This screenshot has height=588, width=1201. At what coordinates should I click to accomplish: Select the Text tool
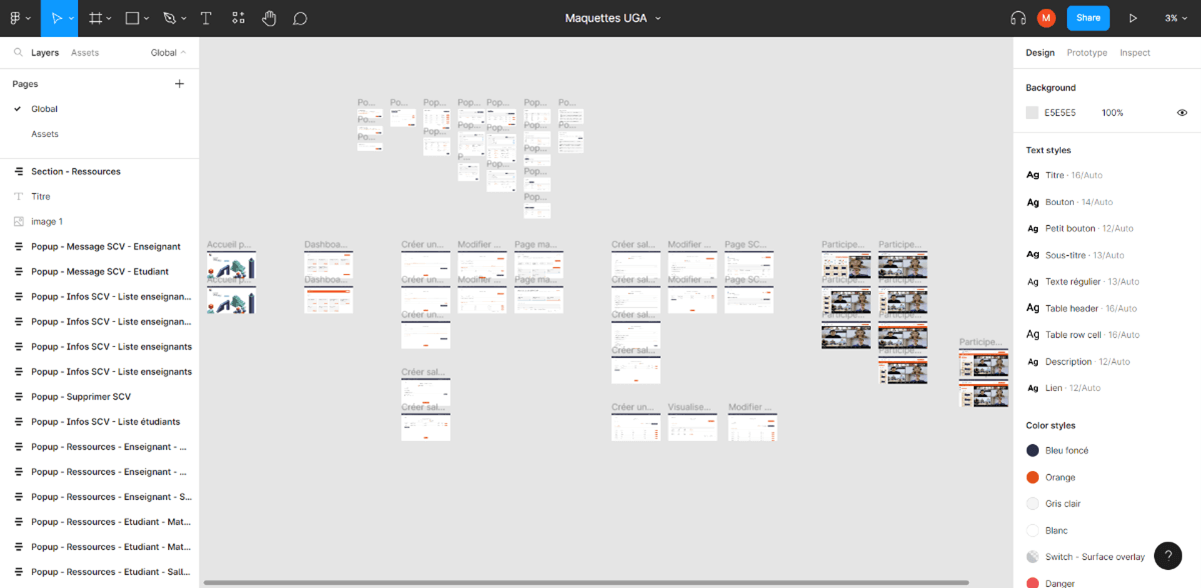tap(206, 18)
